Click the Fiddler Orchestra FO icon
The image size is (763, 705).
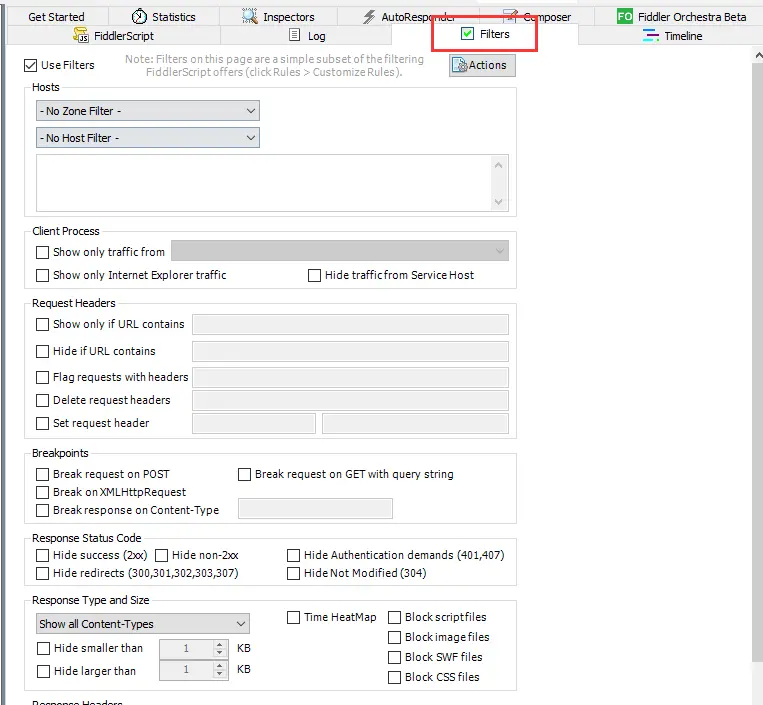(625, 17)
